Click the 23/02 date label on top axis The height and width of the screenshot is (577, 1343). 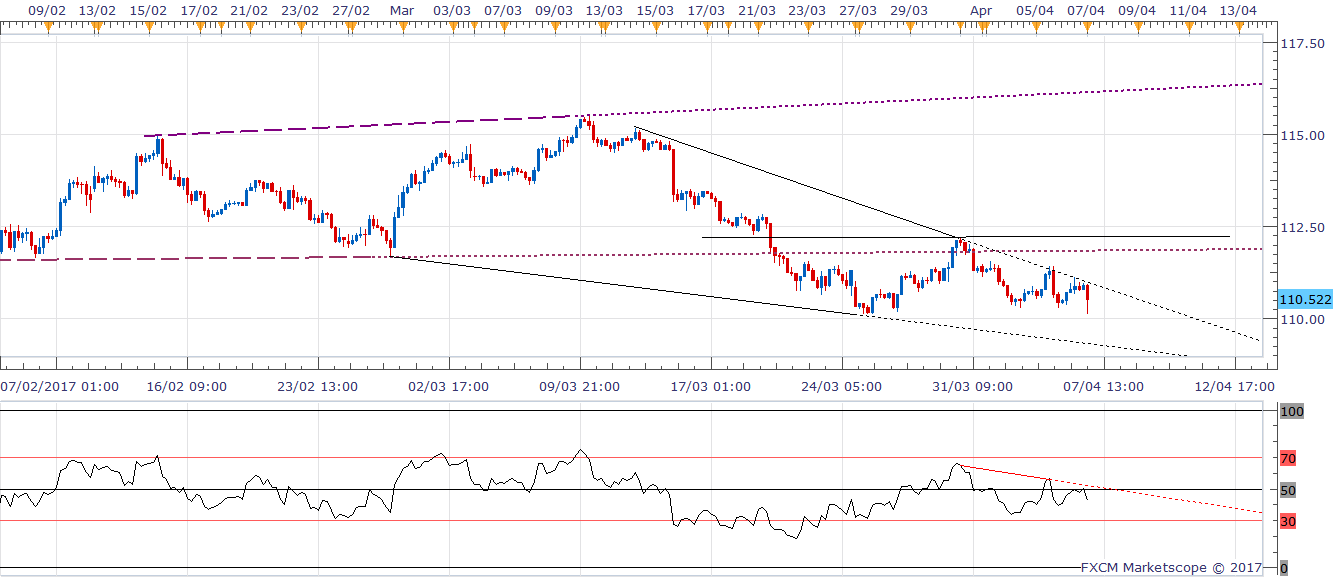pyautogui.click(x=301, y=9)
